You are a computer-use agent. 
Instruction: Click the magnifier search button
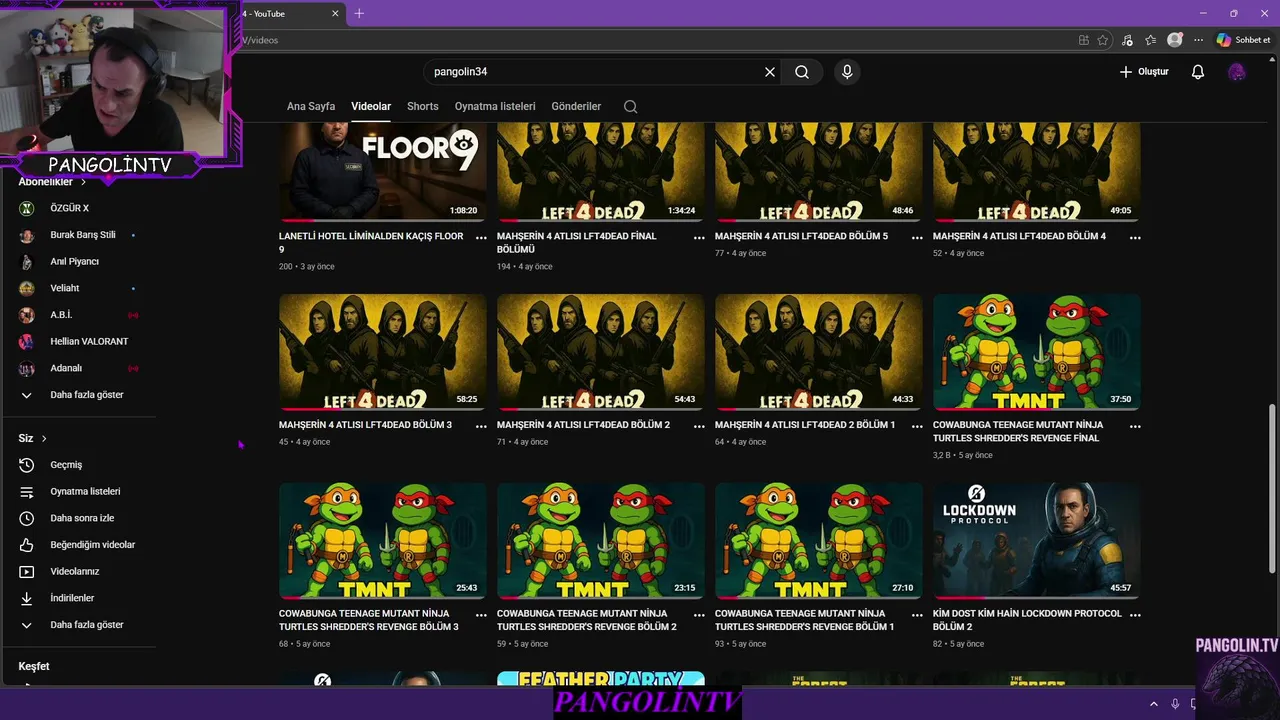(x=802, y=72)
